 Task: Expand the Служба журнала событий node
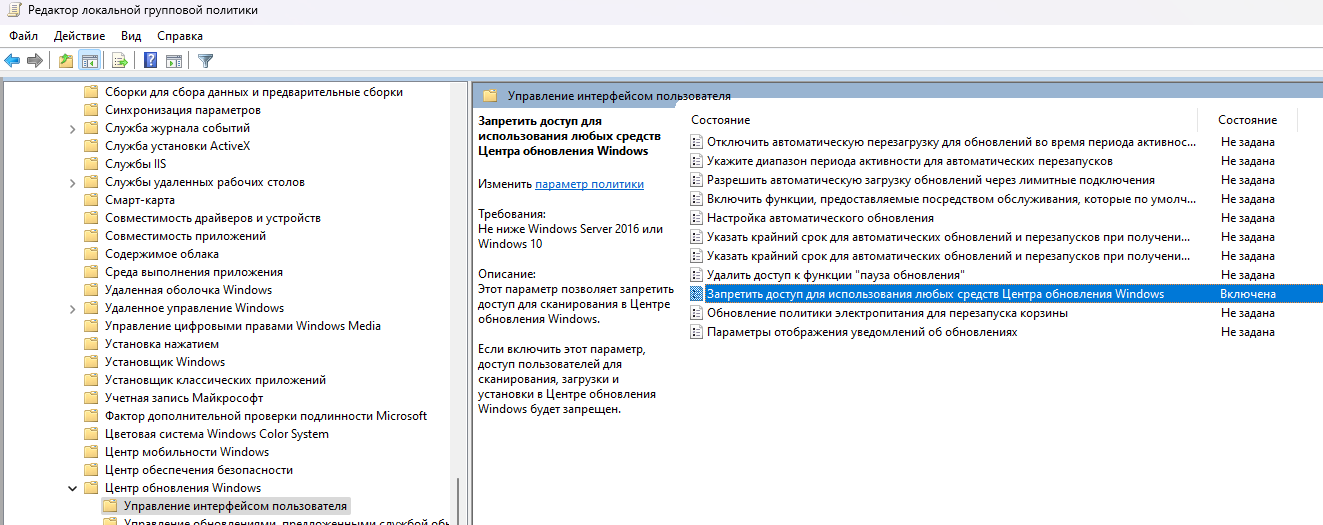point(73,128)
